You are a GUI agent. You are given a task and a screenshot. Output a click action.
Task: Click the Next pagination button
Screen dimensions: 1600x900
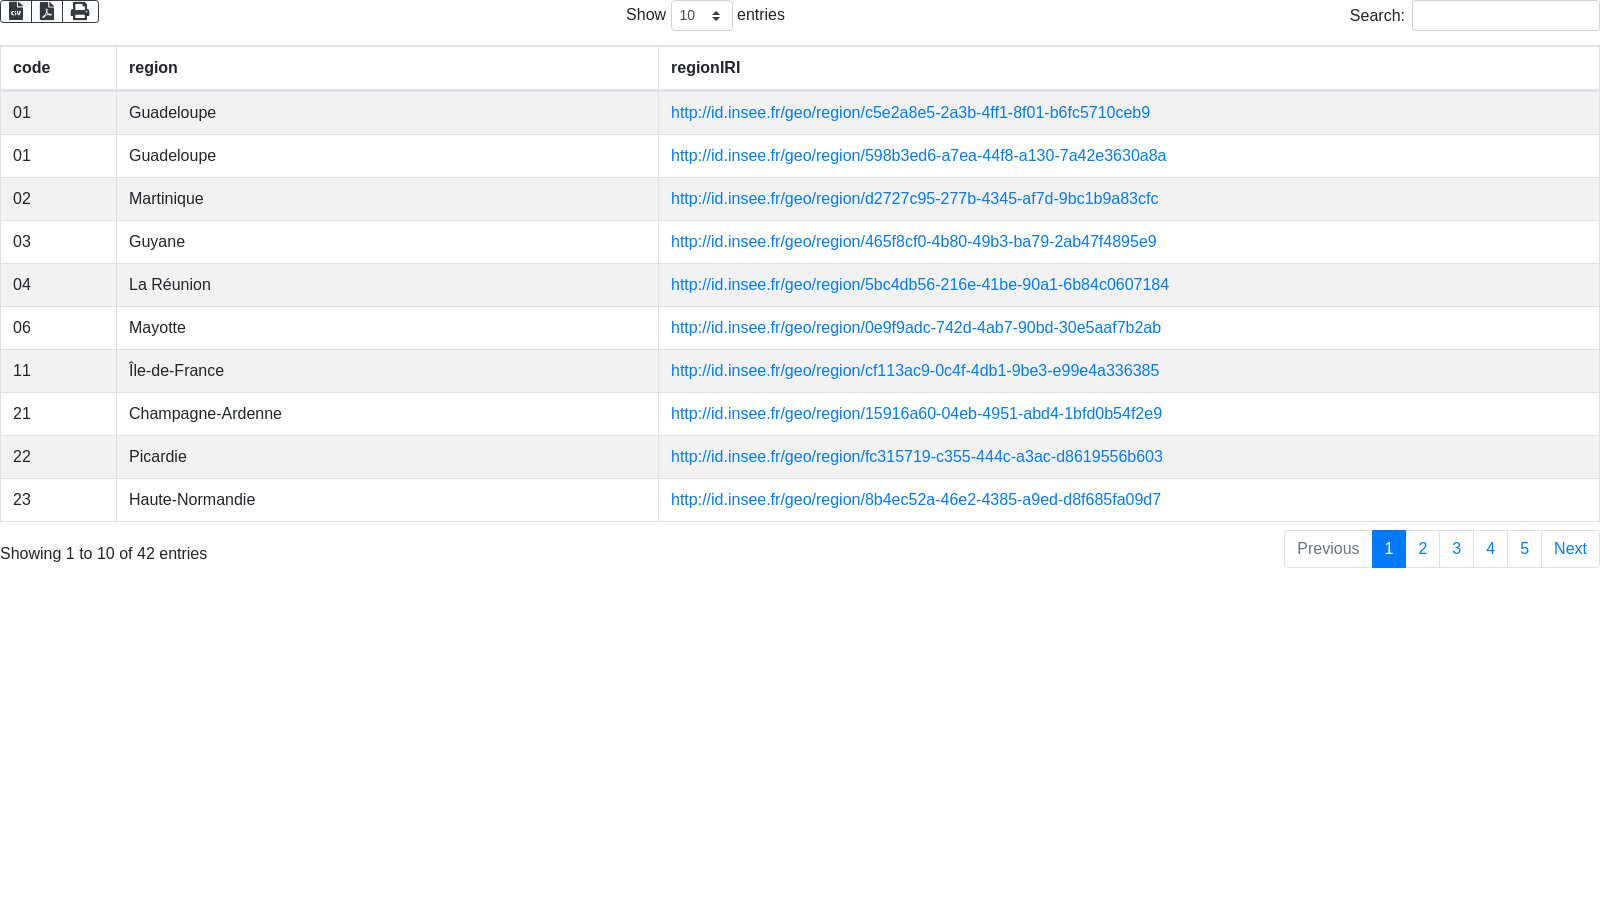(1569, 549)
